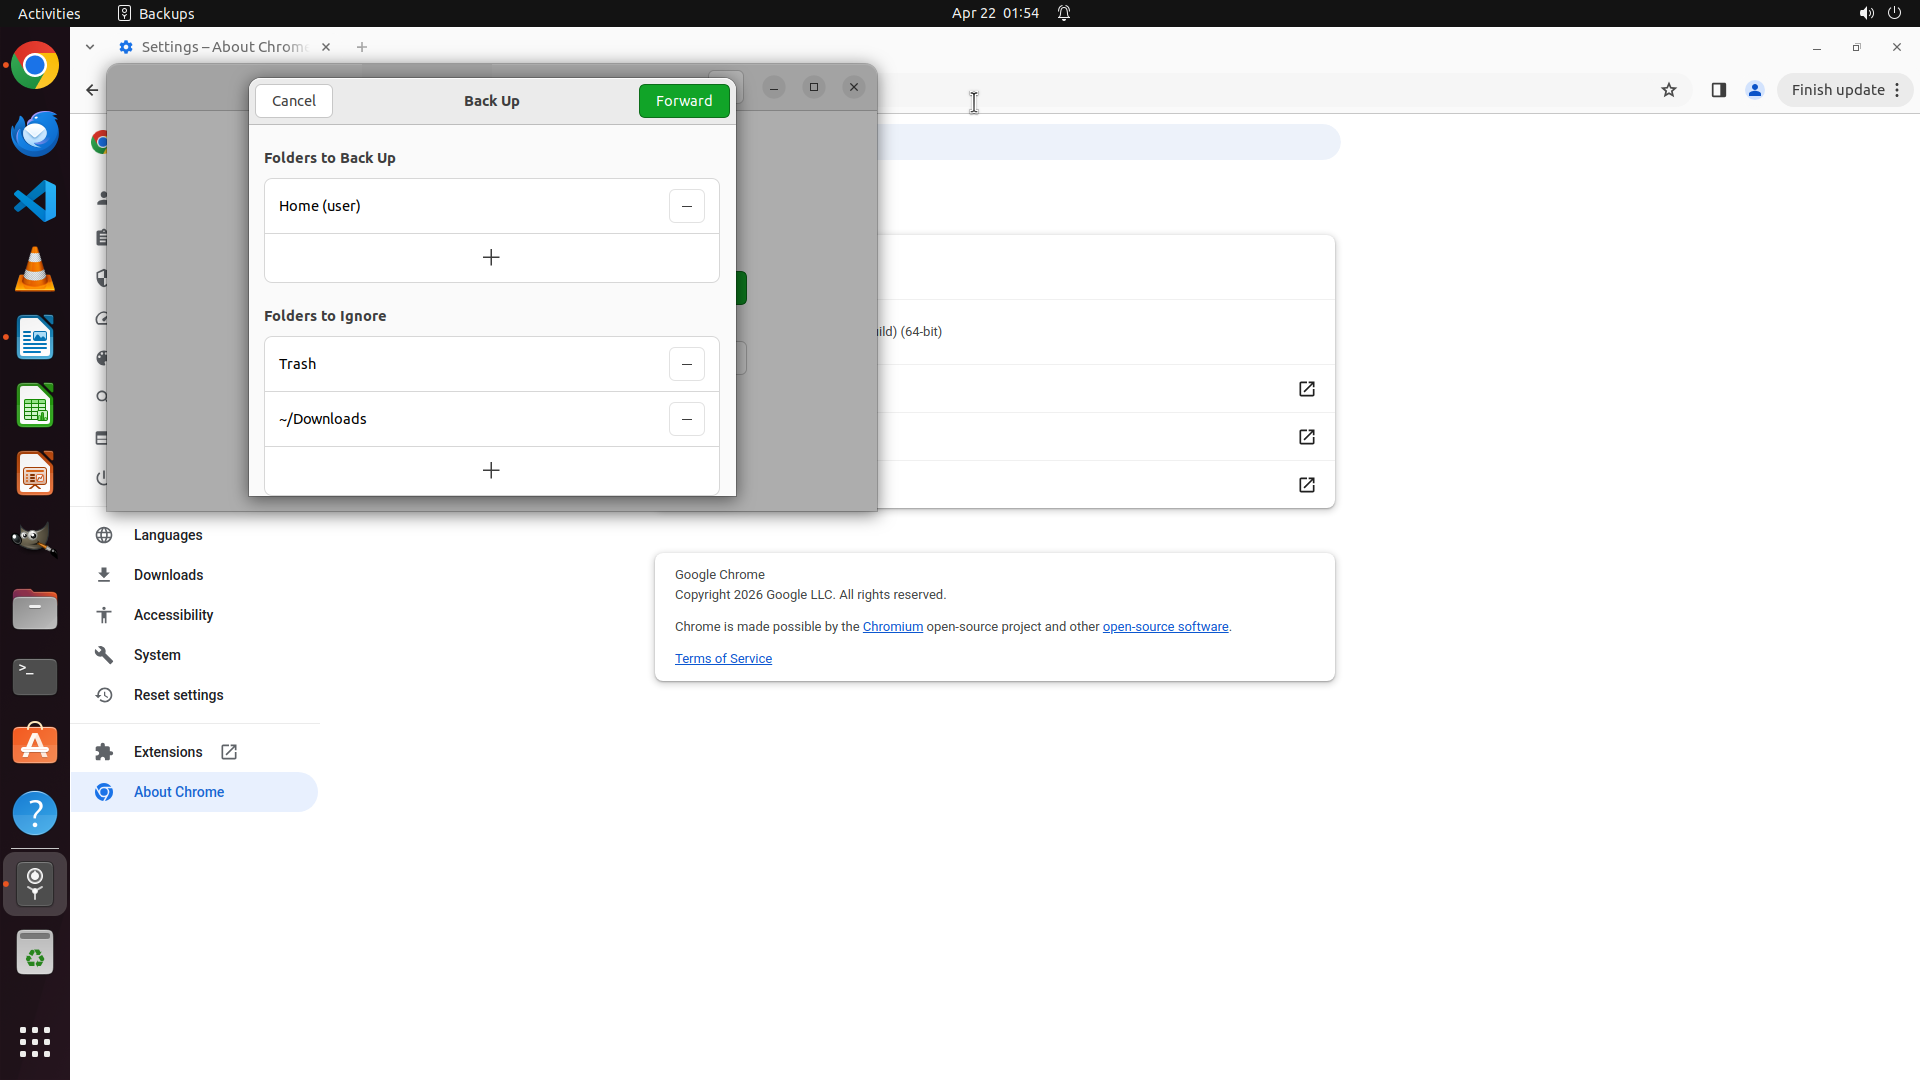Open a new browser tab
The image size is (1920, 1080).
coord(362,47)
